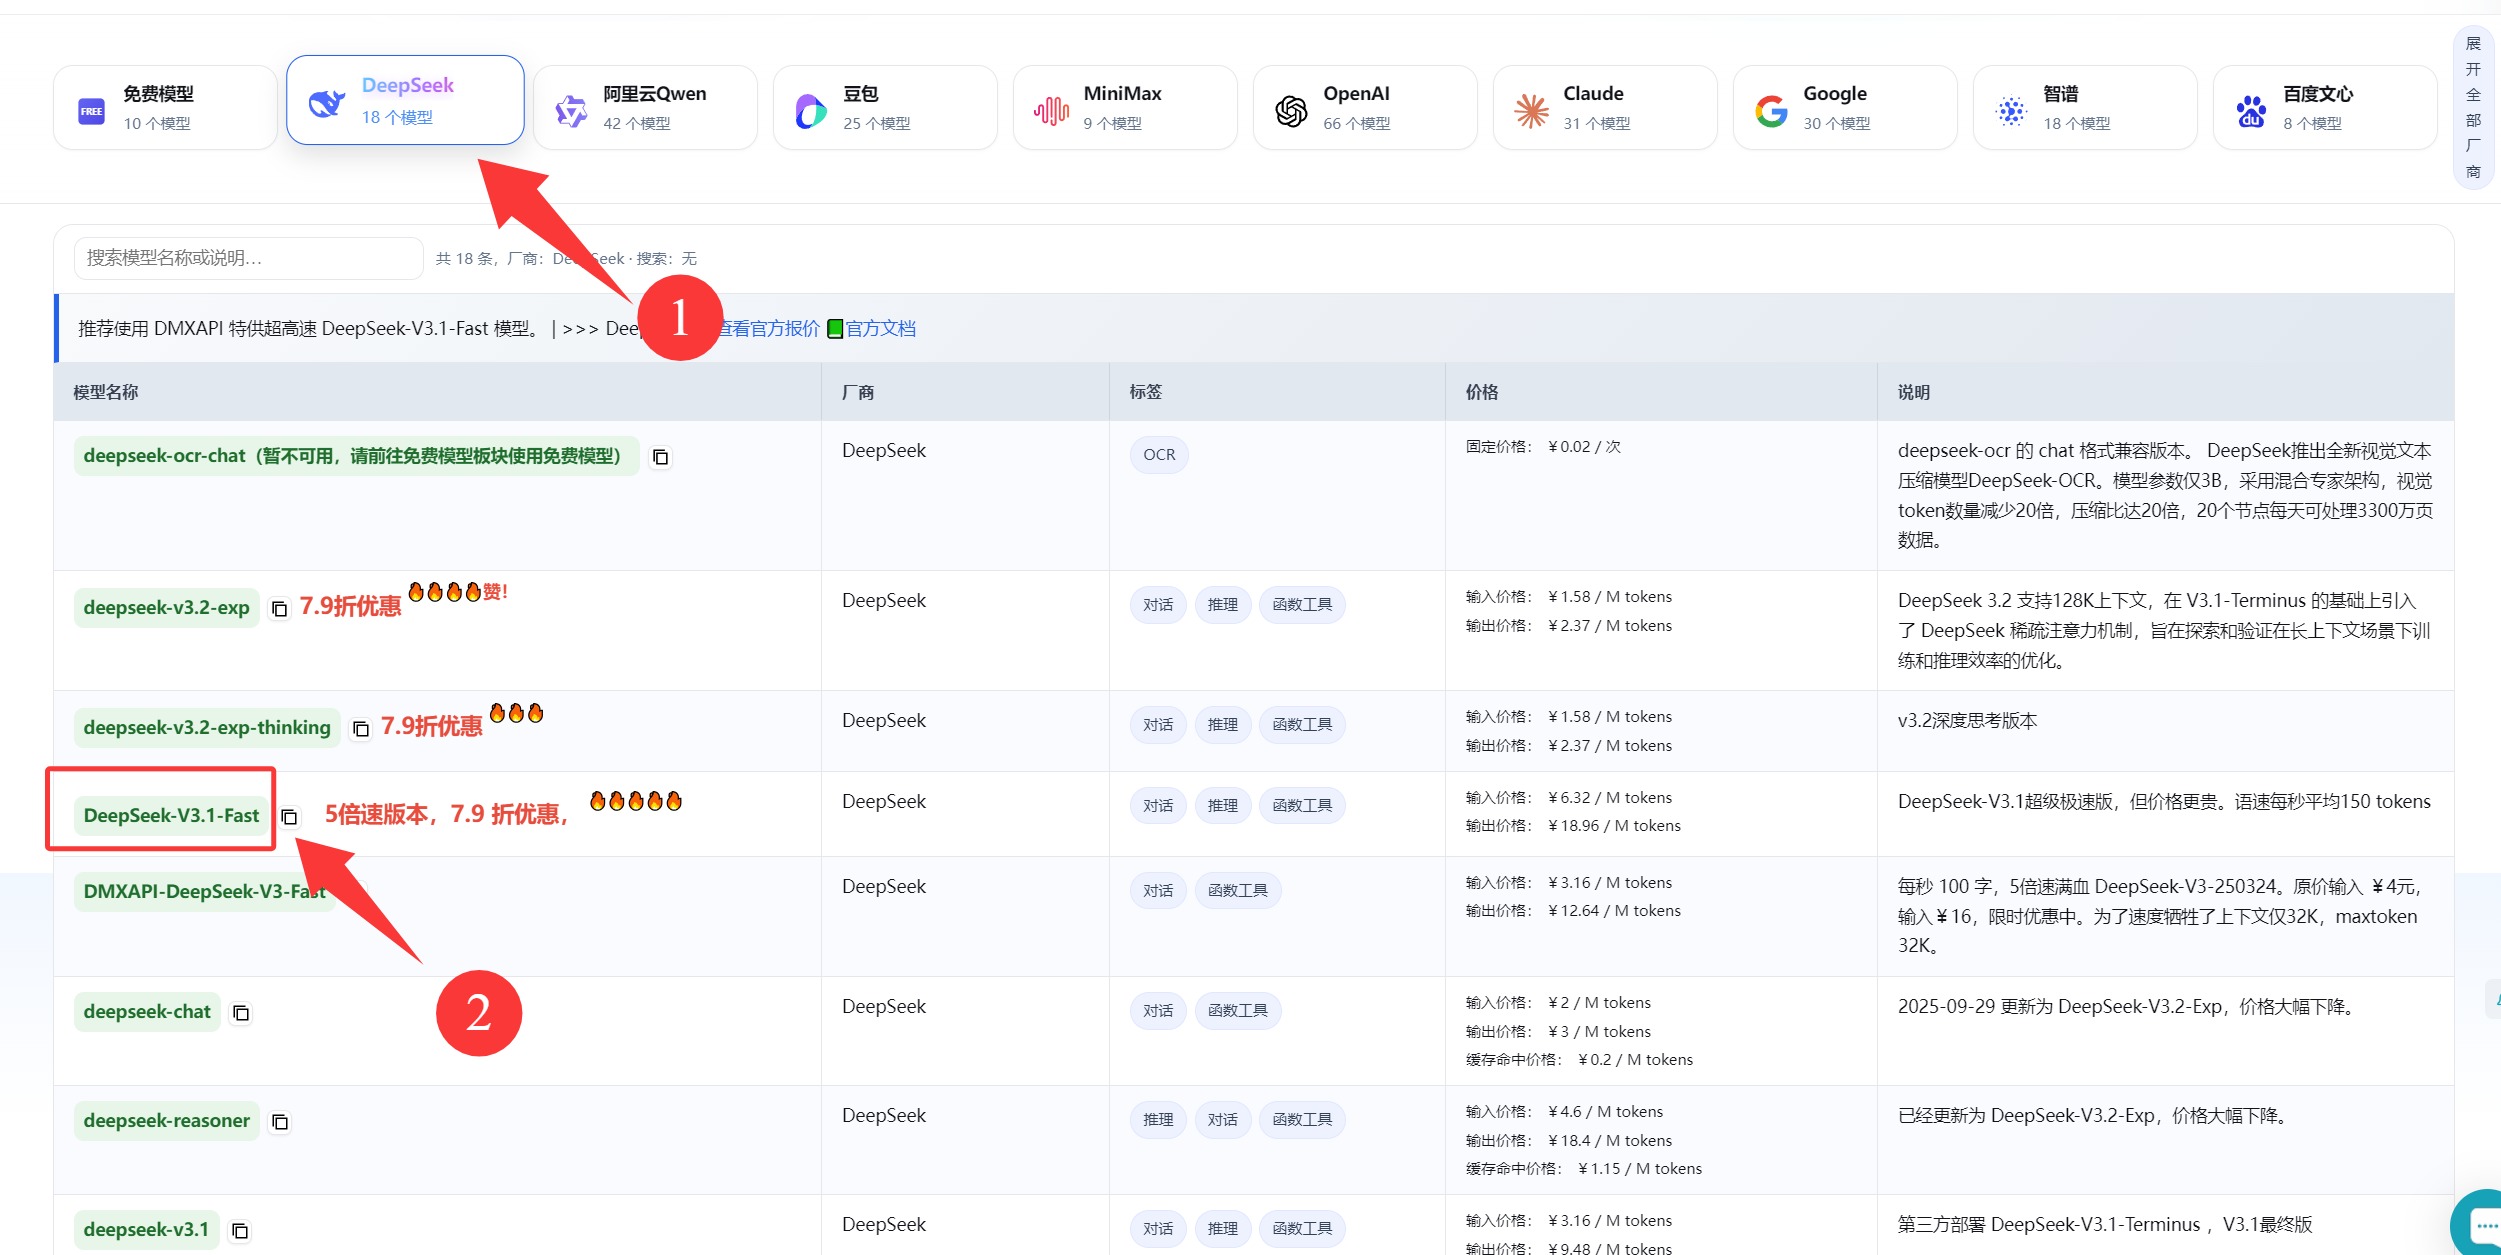Screen dimensions: 2501x1255
Task: Focus the 搜索模型名称或说明 search box
Action: pyautogui.click(x=249, y=258)
